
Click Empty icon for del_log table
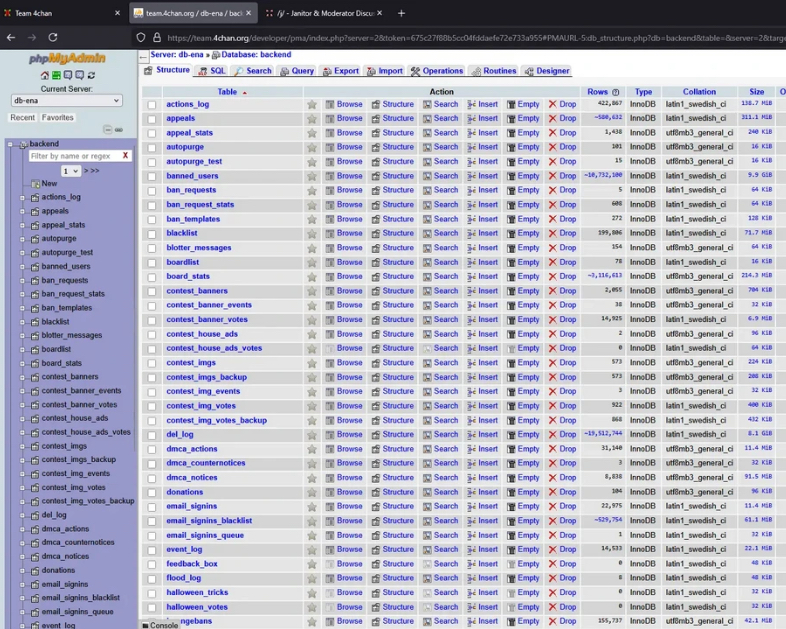[511, 435]
